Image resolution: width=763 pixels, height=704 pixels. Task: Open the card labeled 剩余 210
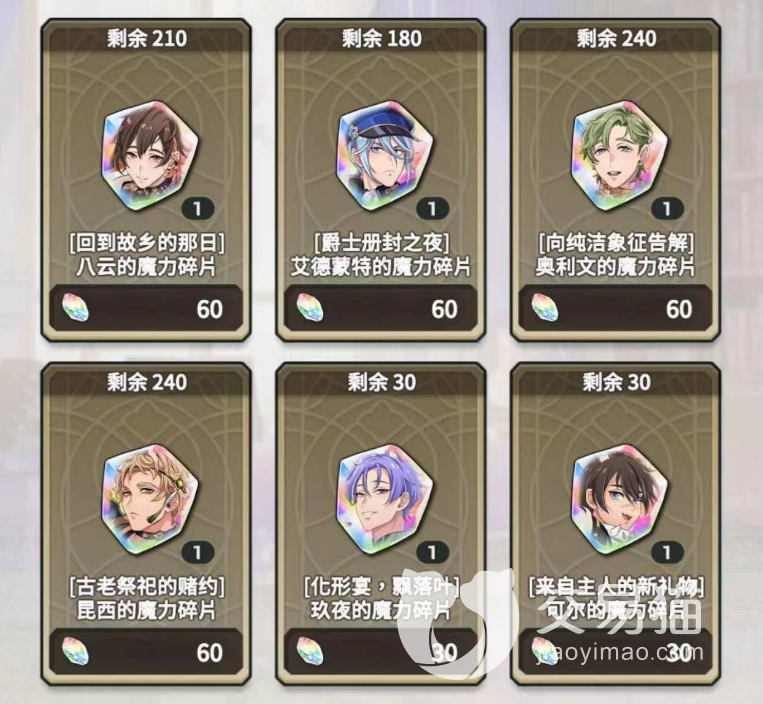coord(146,181)
